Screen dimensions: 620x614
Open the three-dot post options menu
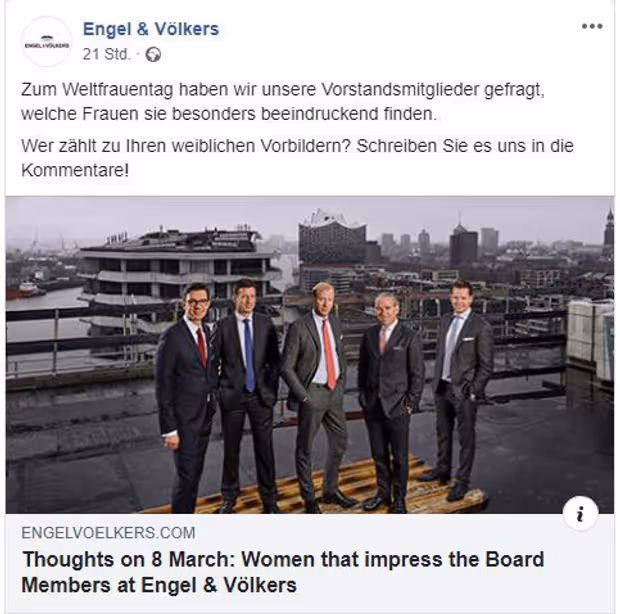pos(592,26)
